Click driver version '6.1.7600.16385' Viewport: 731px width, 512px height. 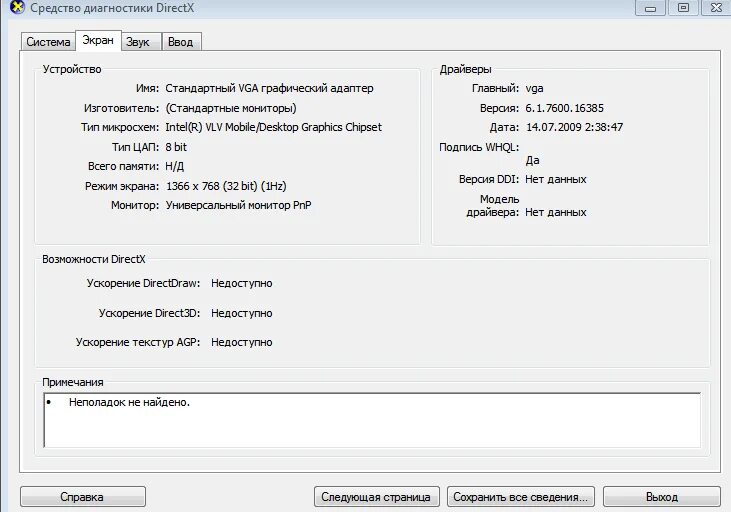(x=564, y=108)
